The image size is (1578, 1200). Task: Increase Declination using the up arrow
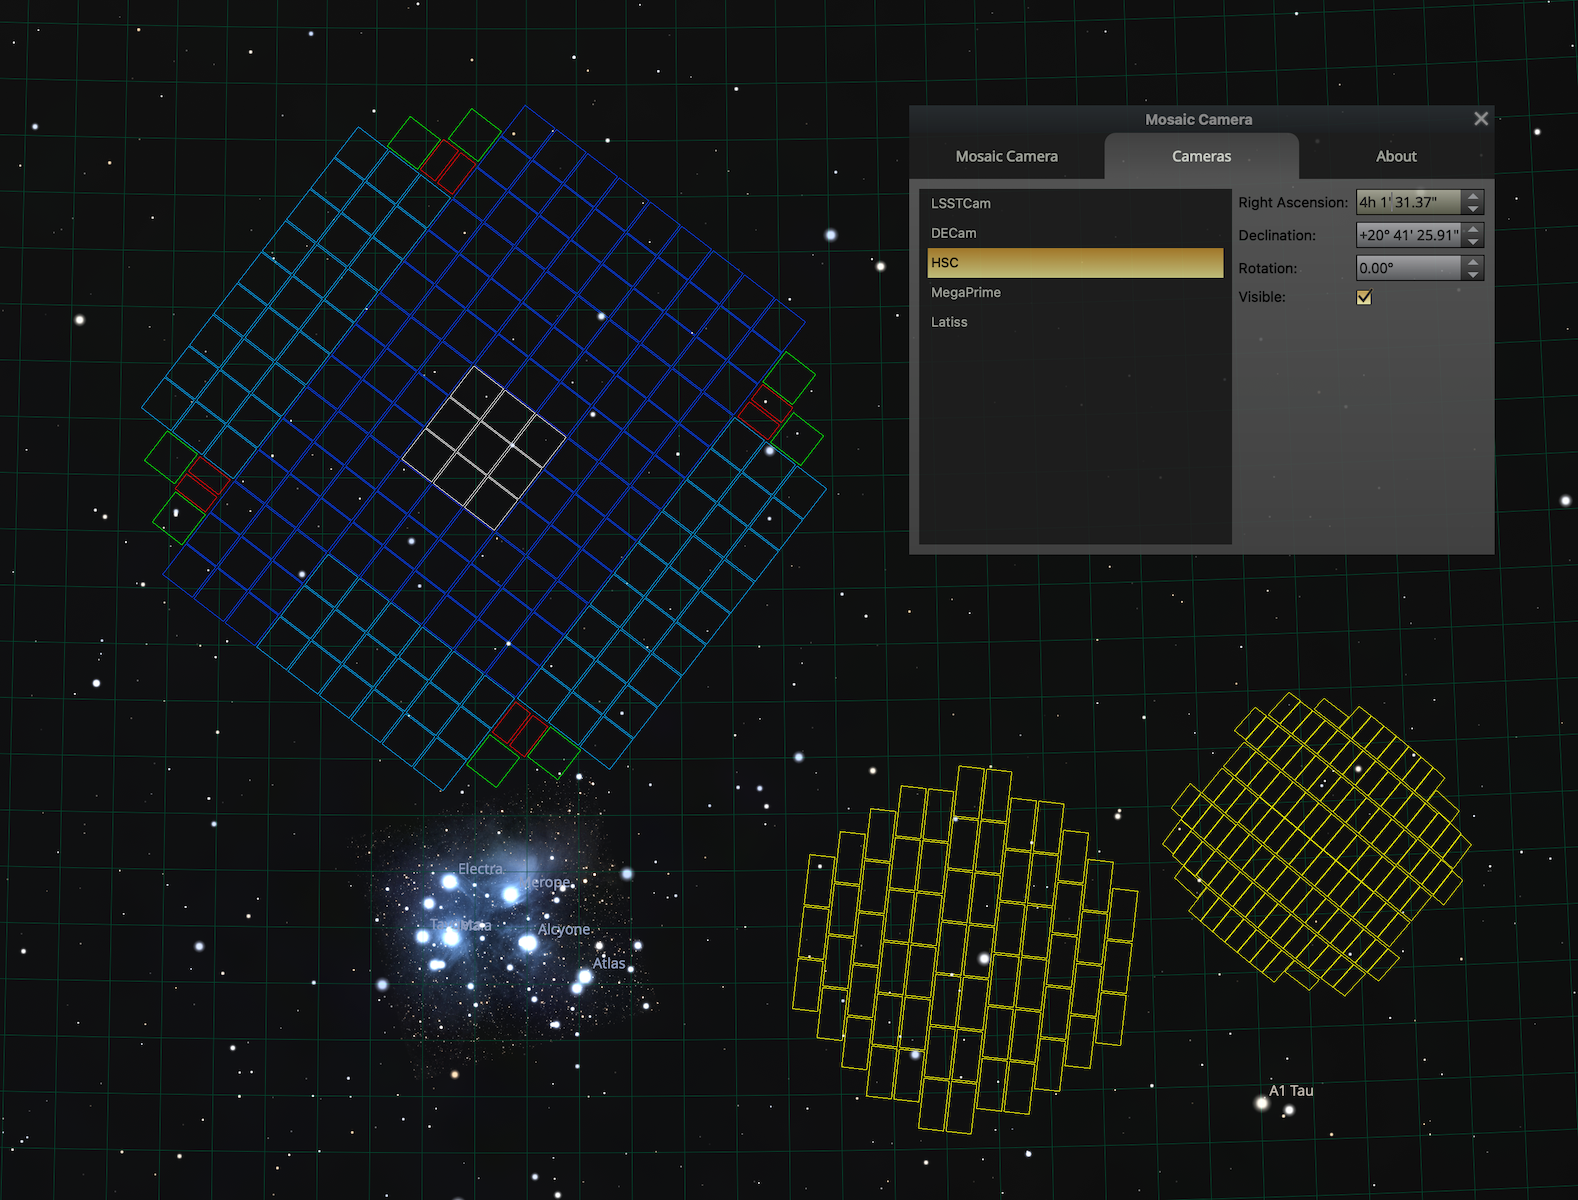pos(1472,229)
